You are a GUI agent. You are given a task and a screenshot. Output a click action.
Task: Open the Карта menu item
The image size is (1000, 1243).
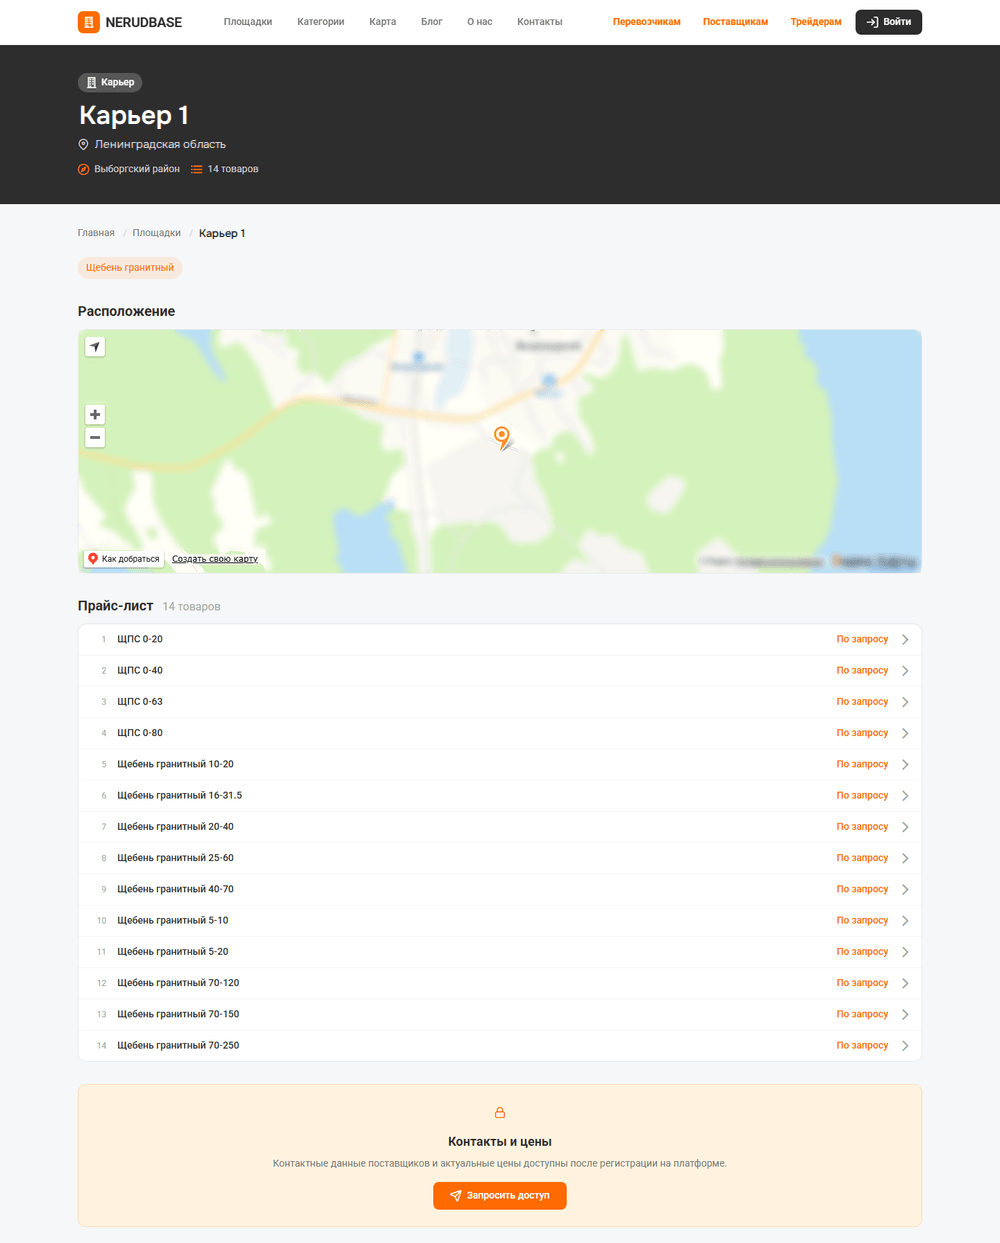click(x=383, y=22)
